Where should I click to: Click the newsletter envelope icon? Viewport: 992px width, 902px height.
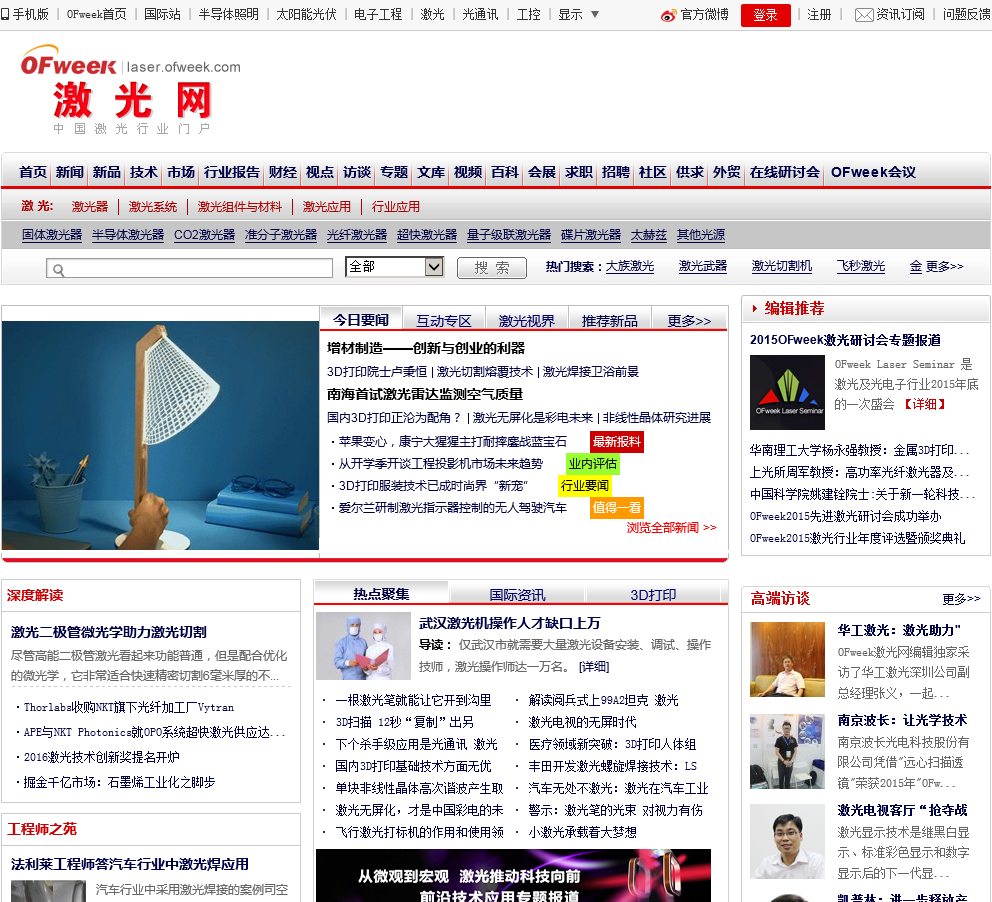point(864,15)
